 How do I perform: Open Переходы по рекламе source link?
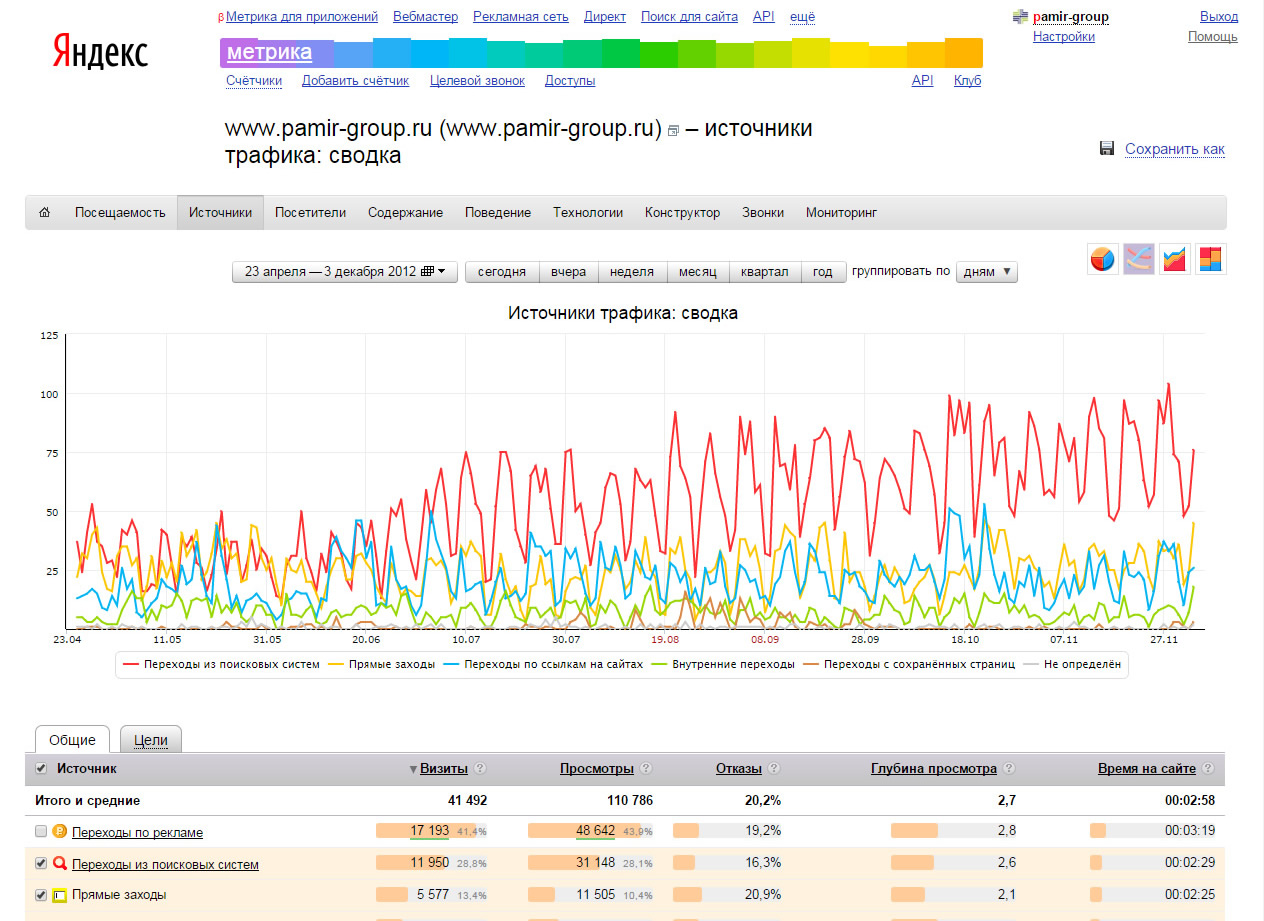tap(137, 832)
